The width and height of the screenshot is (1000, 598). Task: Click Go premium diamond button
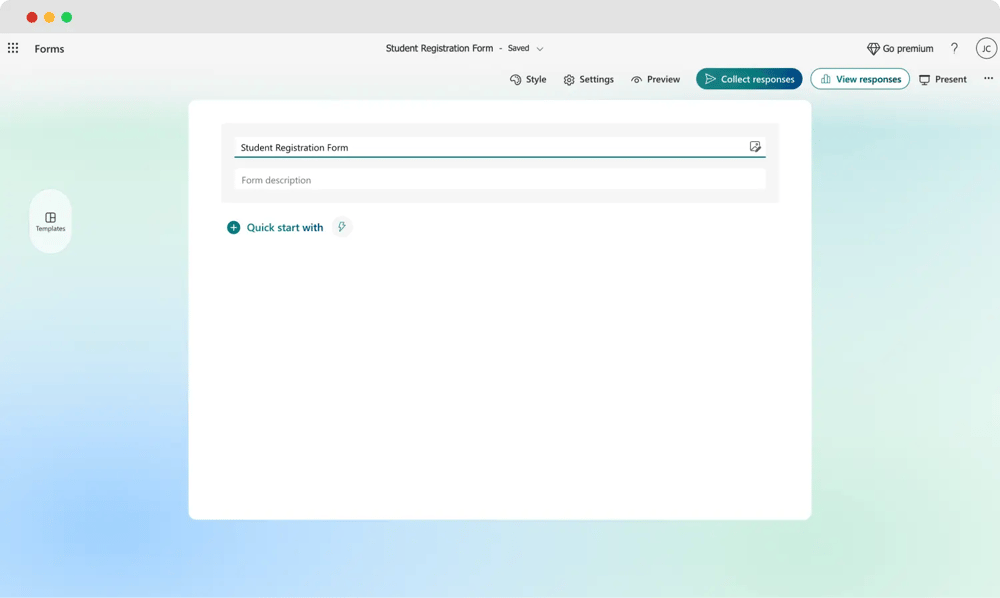click(899, 48)
